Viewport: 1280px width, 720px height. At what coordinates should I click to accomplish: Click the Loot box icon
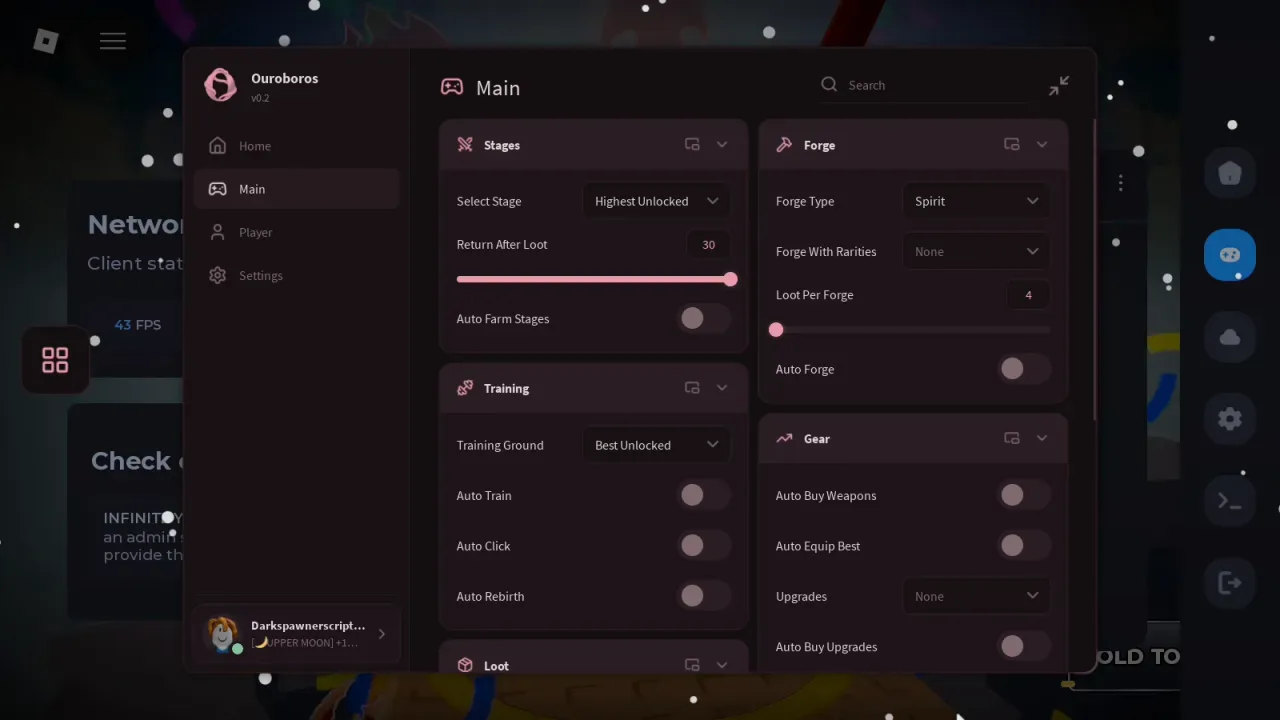tap(465, 665)
